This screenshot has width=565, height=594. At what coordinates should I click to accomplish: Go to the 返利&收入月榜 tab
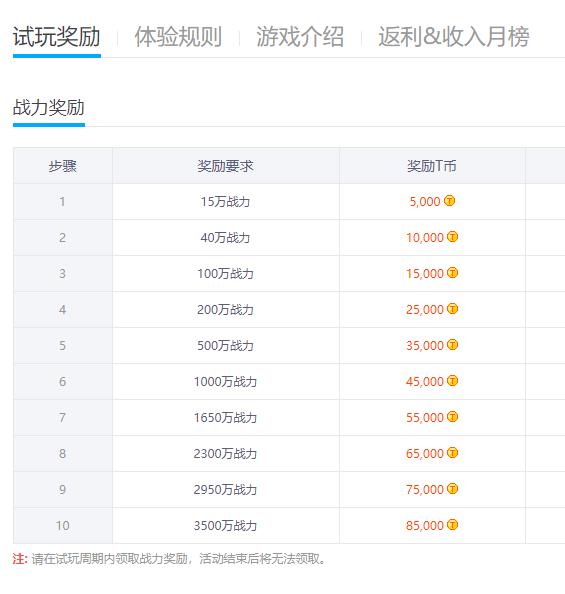click(x=454, y=37)
